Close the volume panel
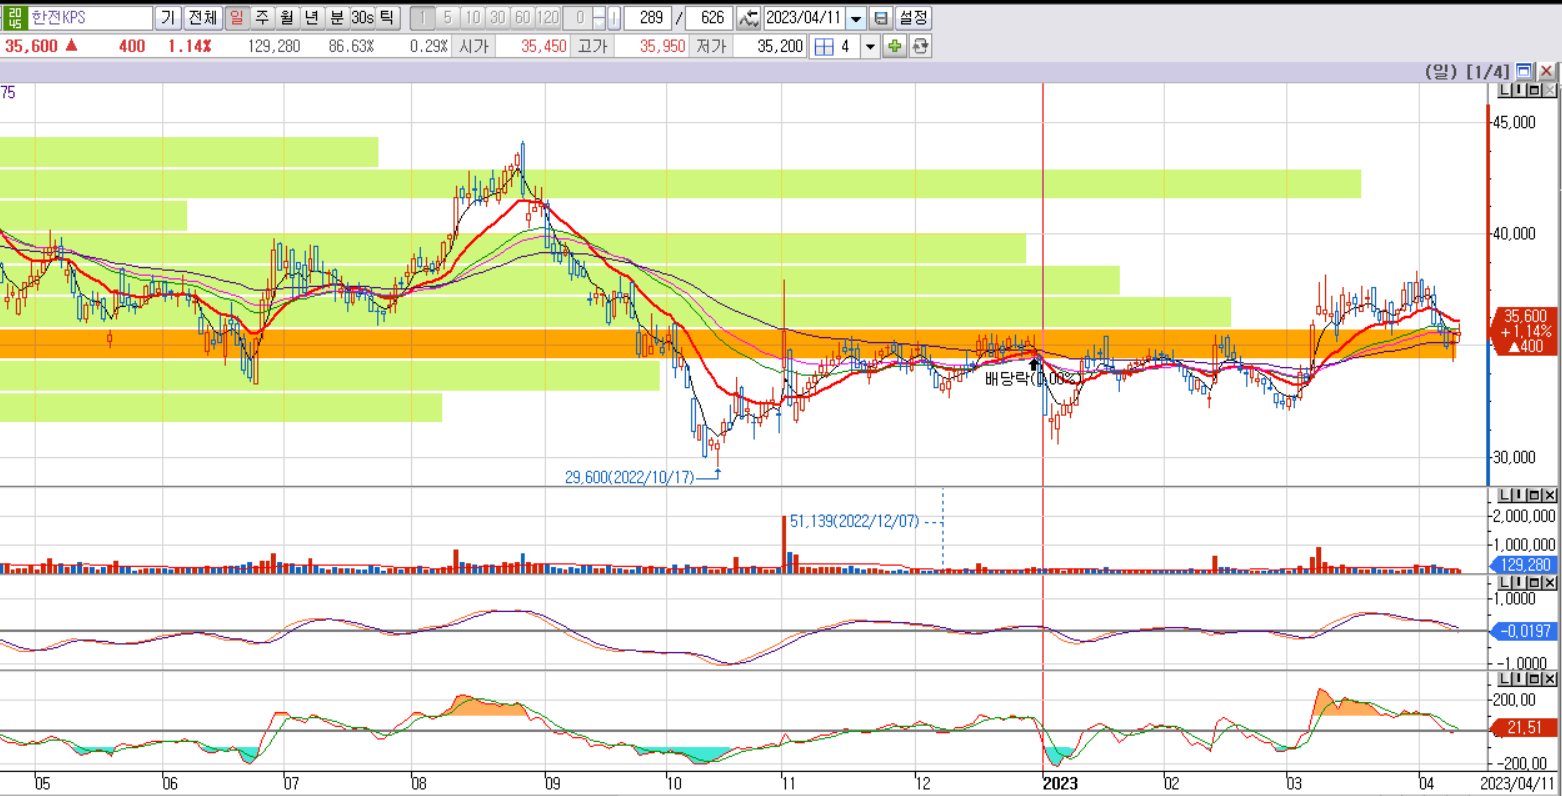The width and height of the screenshot is (1562, 796). tap(1549, 495)
